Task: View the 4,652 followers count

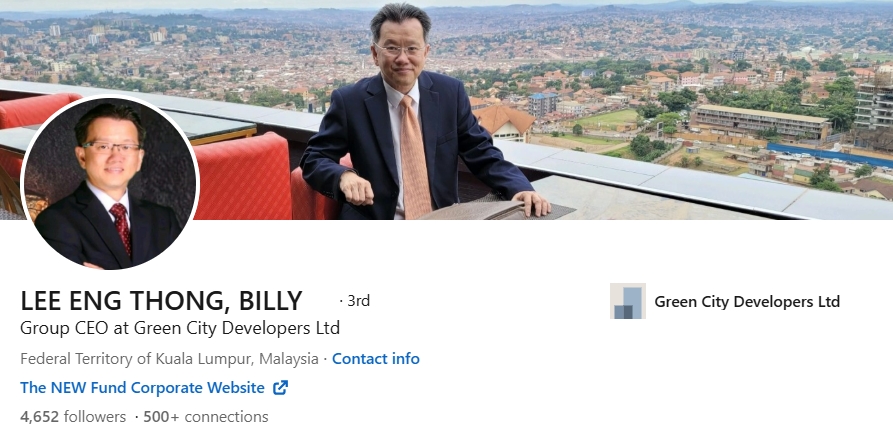Action: point(73,417)
